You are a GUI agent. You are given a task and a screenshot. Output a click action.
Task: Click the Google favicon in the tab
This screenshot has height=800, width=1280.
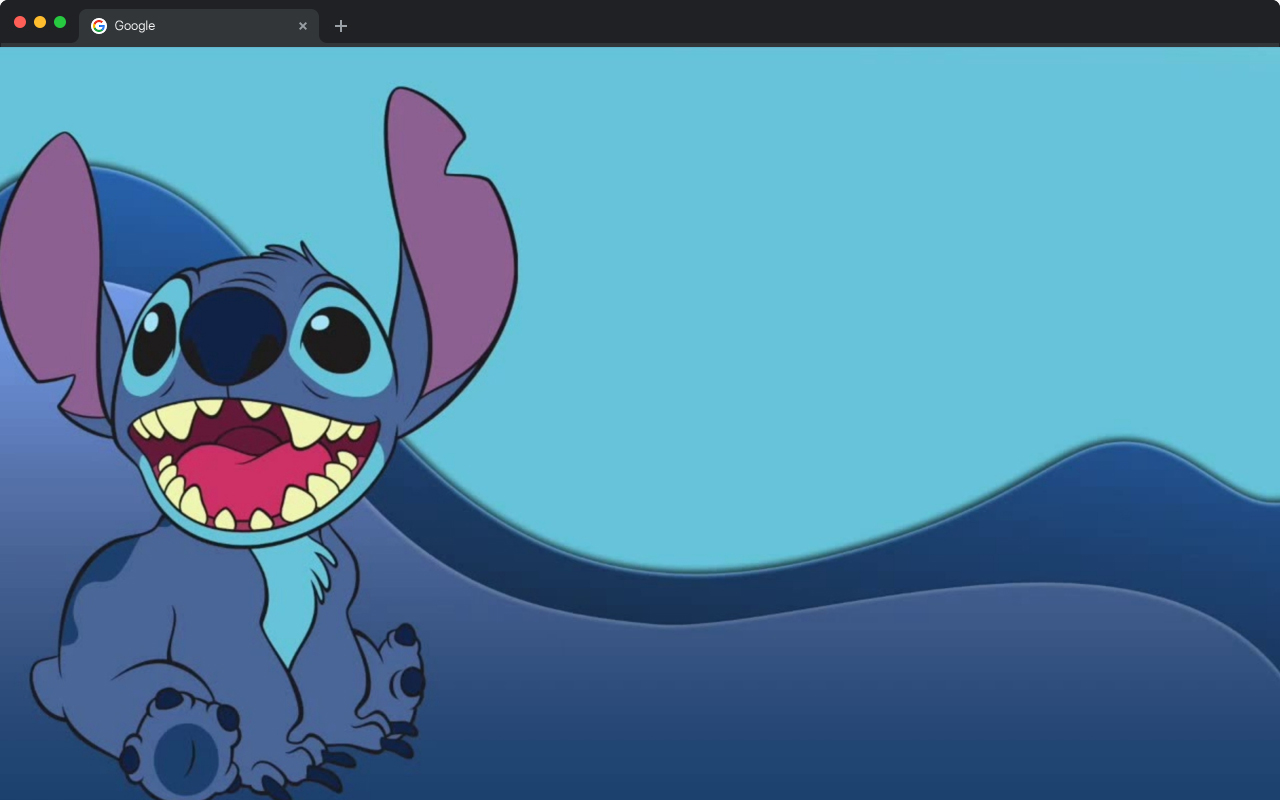click(99, 26)
